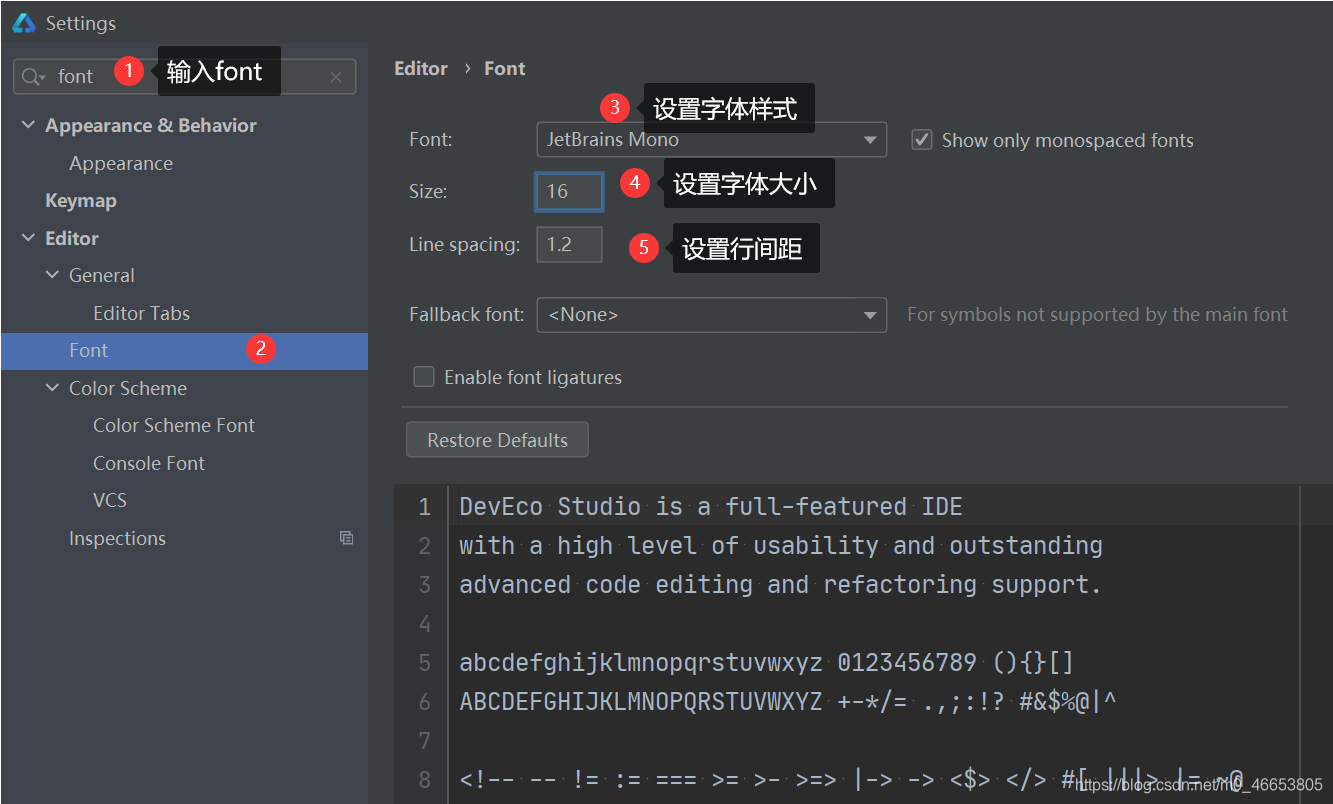Open Console Font settings
Image resolution: width=1333 pixels, height=804 pixels.
pyautogui.click(x=149, y=464)
